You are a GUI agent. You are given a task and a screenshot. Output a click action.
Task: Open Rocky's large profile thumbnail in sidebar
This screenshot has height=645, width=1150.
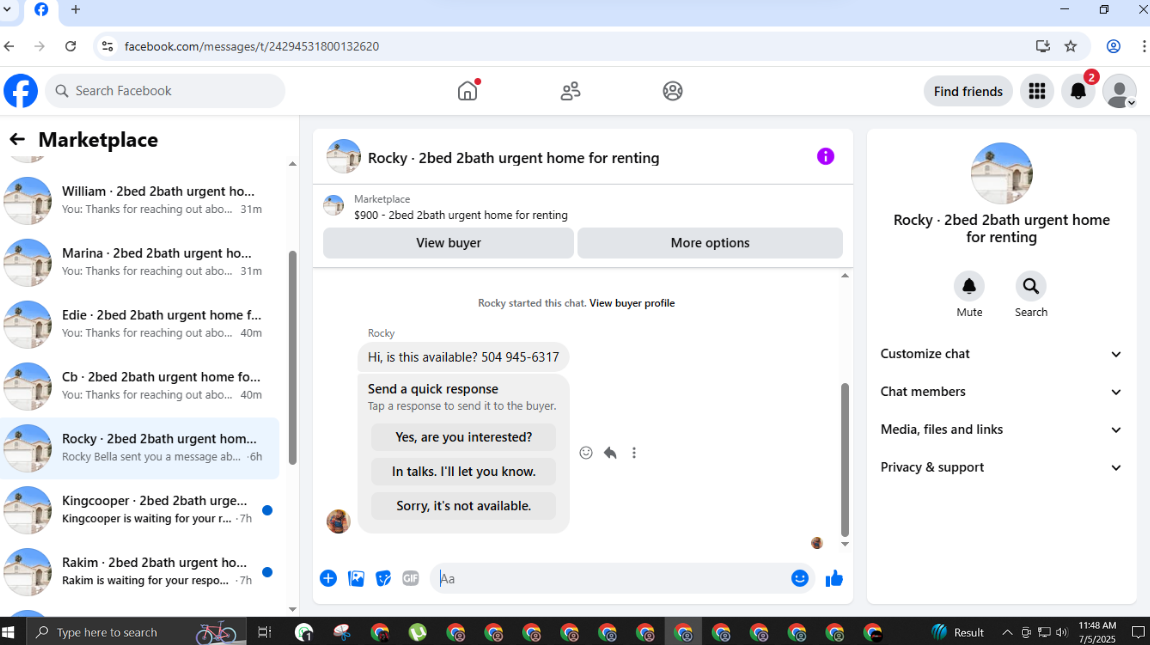(1001, 173)
